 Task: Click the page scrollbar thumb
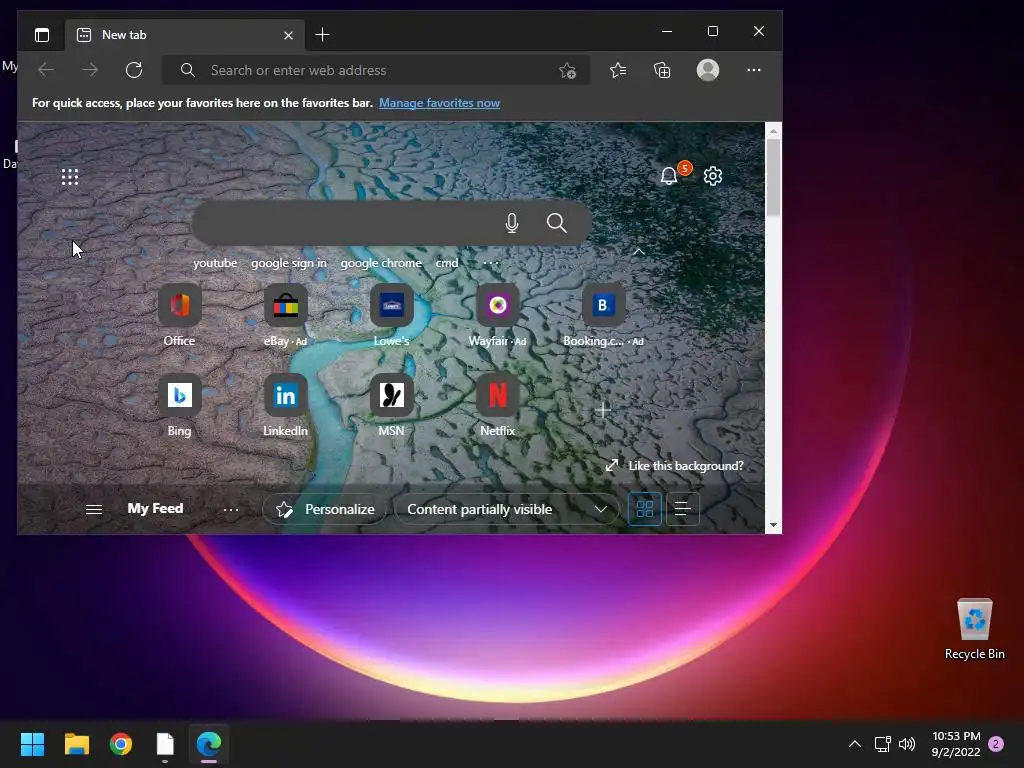point(773,178)
